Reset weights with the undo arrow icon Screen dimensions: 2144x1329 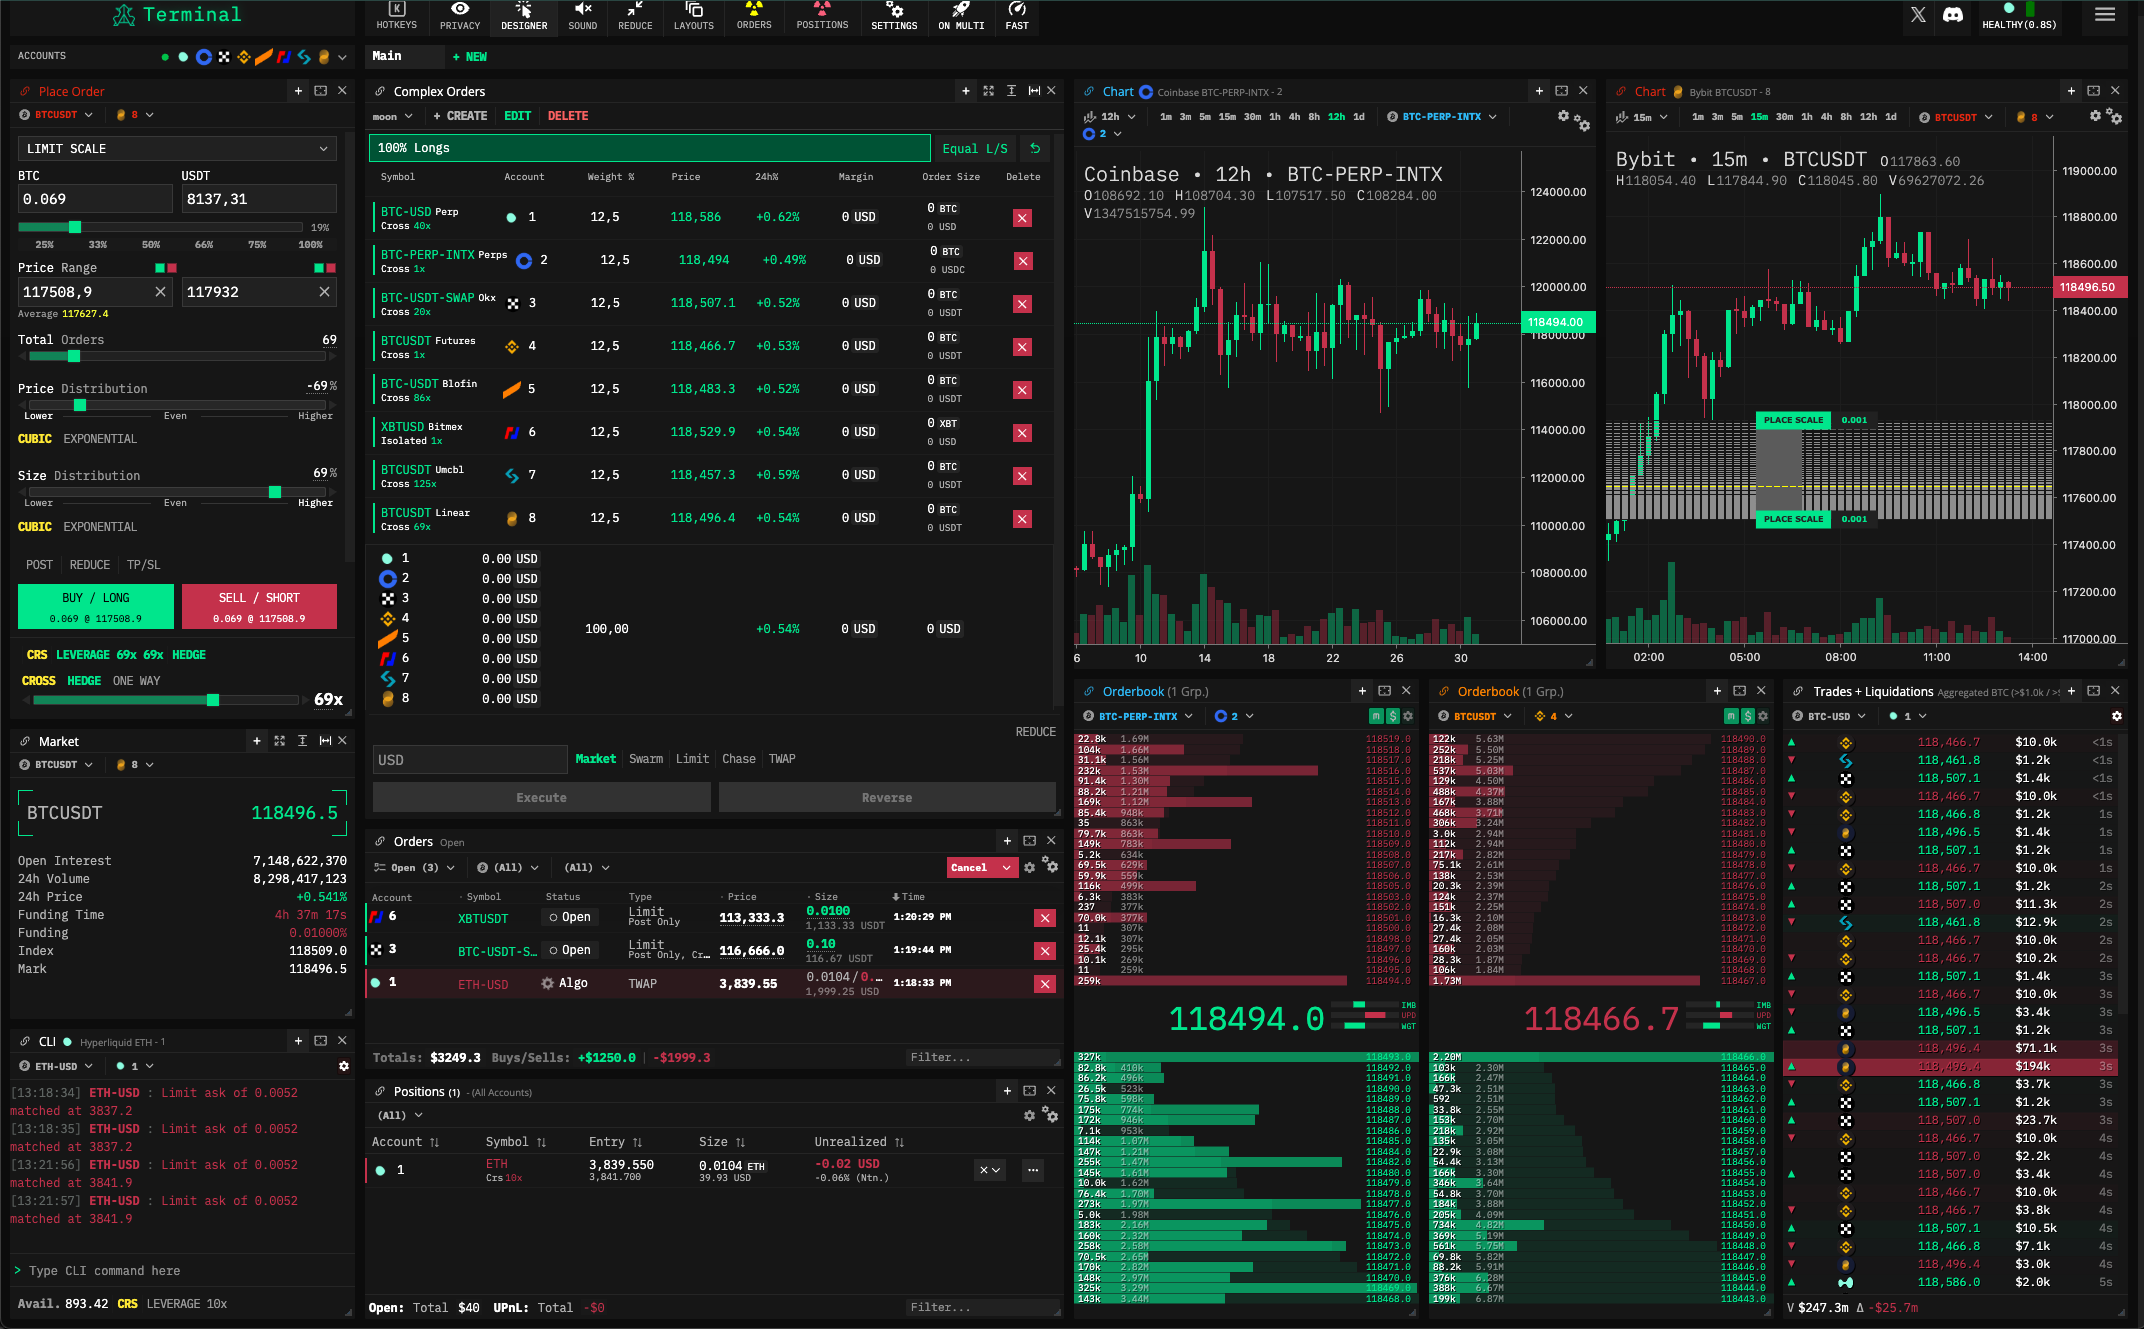point(1035,148)
